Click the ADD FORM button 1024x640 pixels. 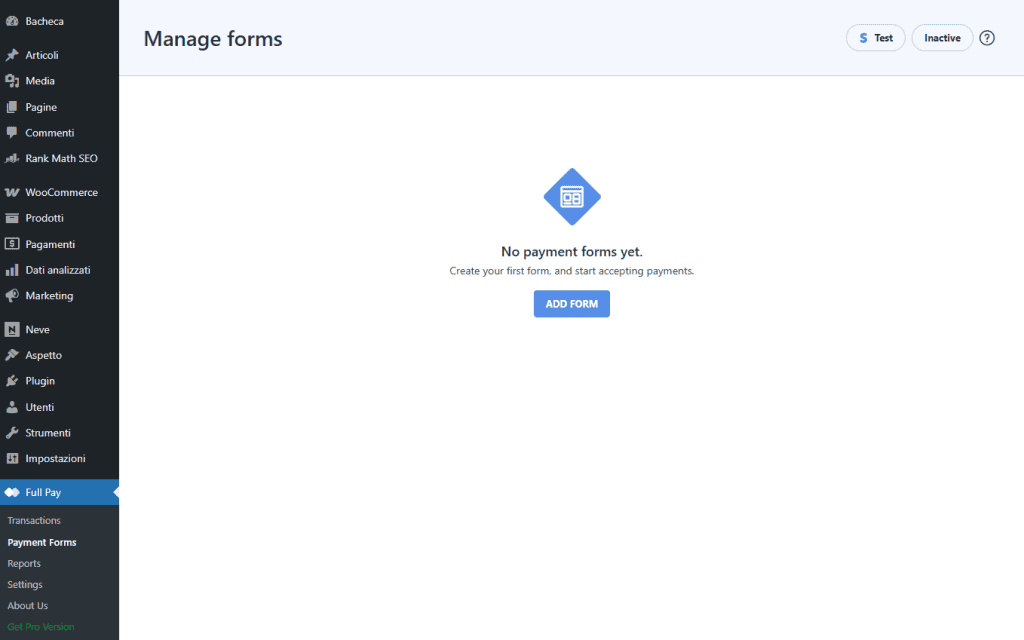click(x=571, y=303)
